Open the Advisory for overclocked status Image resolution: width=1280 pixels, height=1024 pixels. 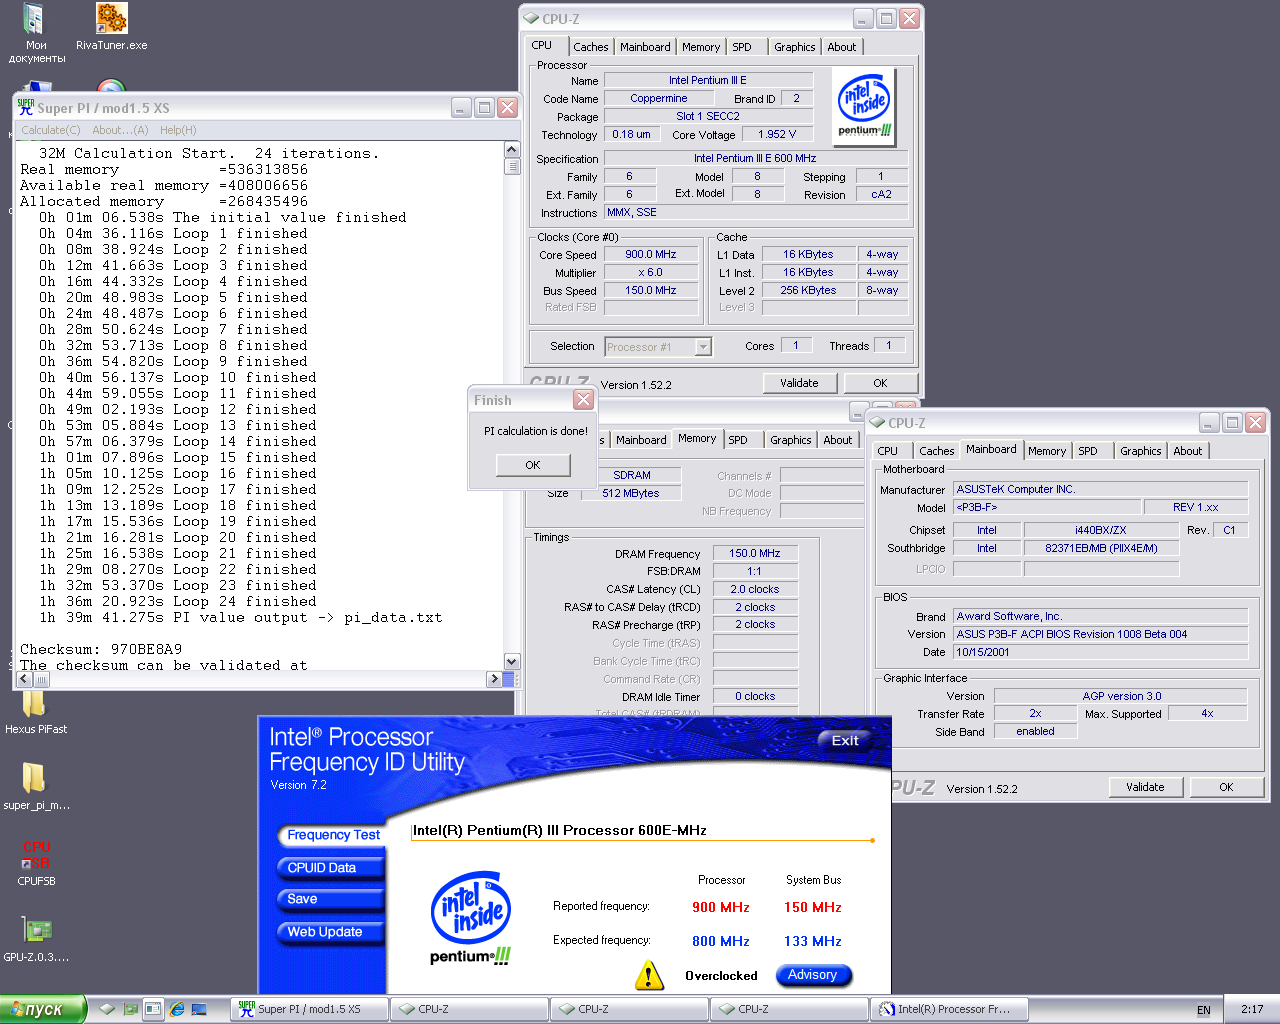click(x=813, y=975)
